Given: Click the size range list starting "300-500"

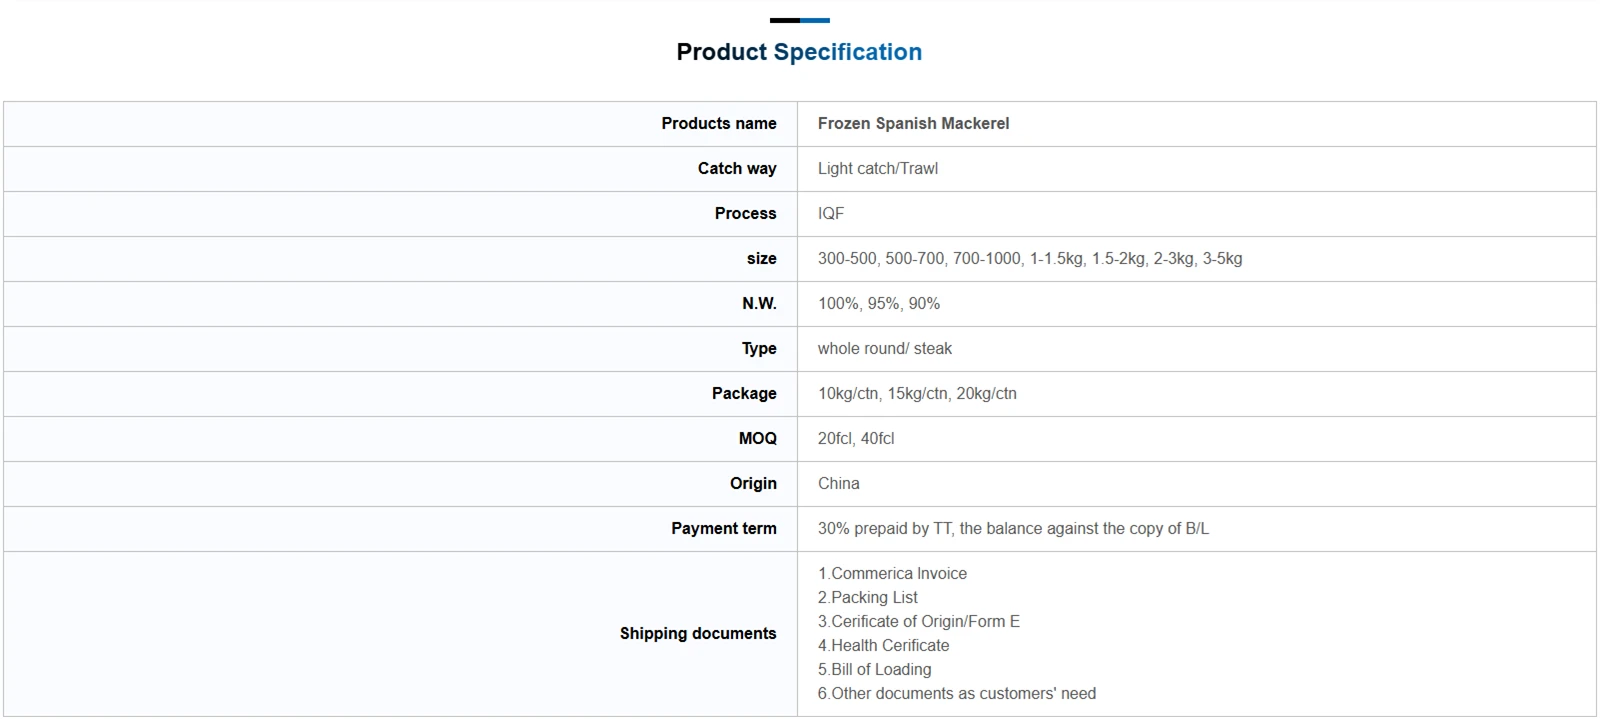Looking at the screenshot, I should [1030, 258].
